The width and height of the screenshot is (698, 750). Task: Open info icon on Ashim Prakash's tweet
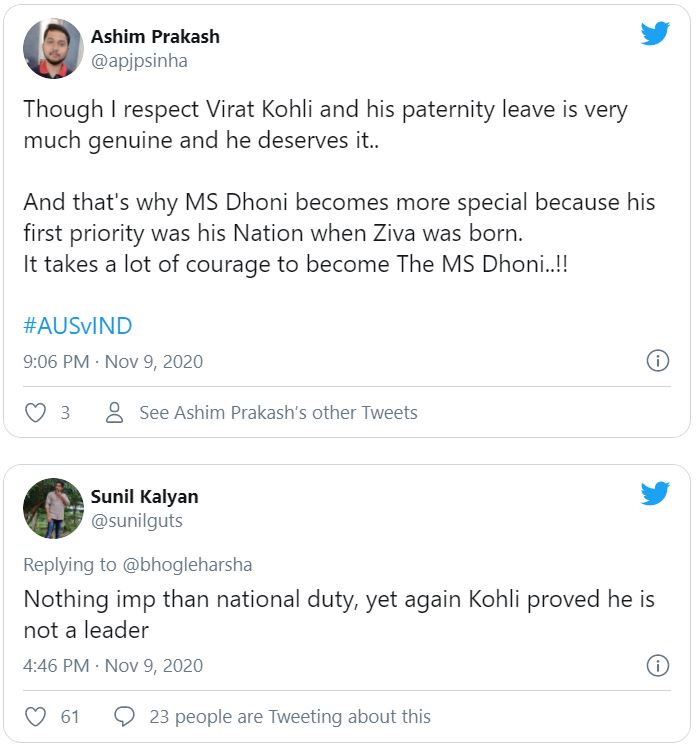(x=657, y=361)
